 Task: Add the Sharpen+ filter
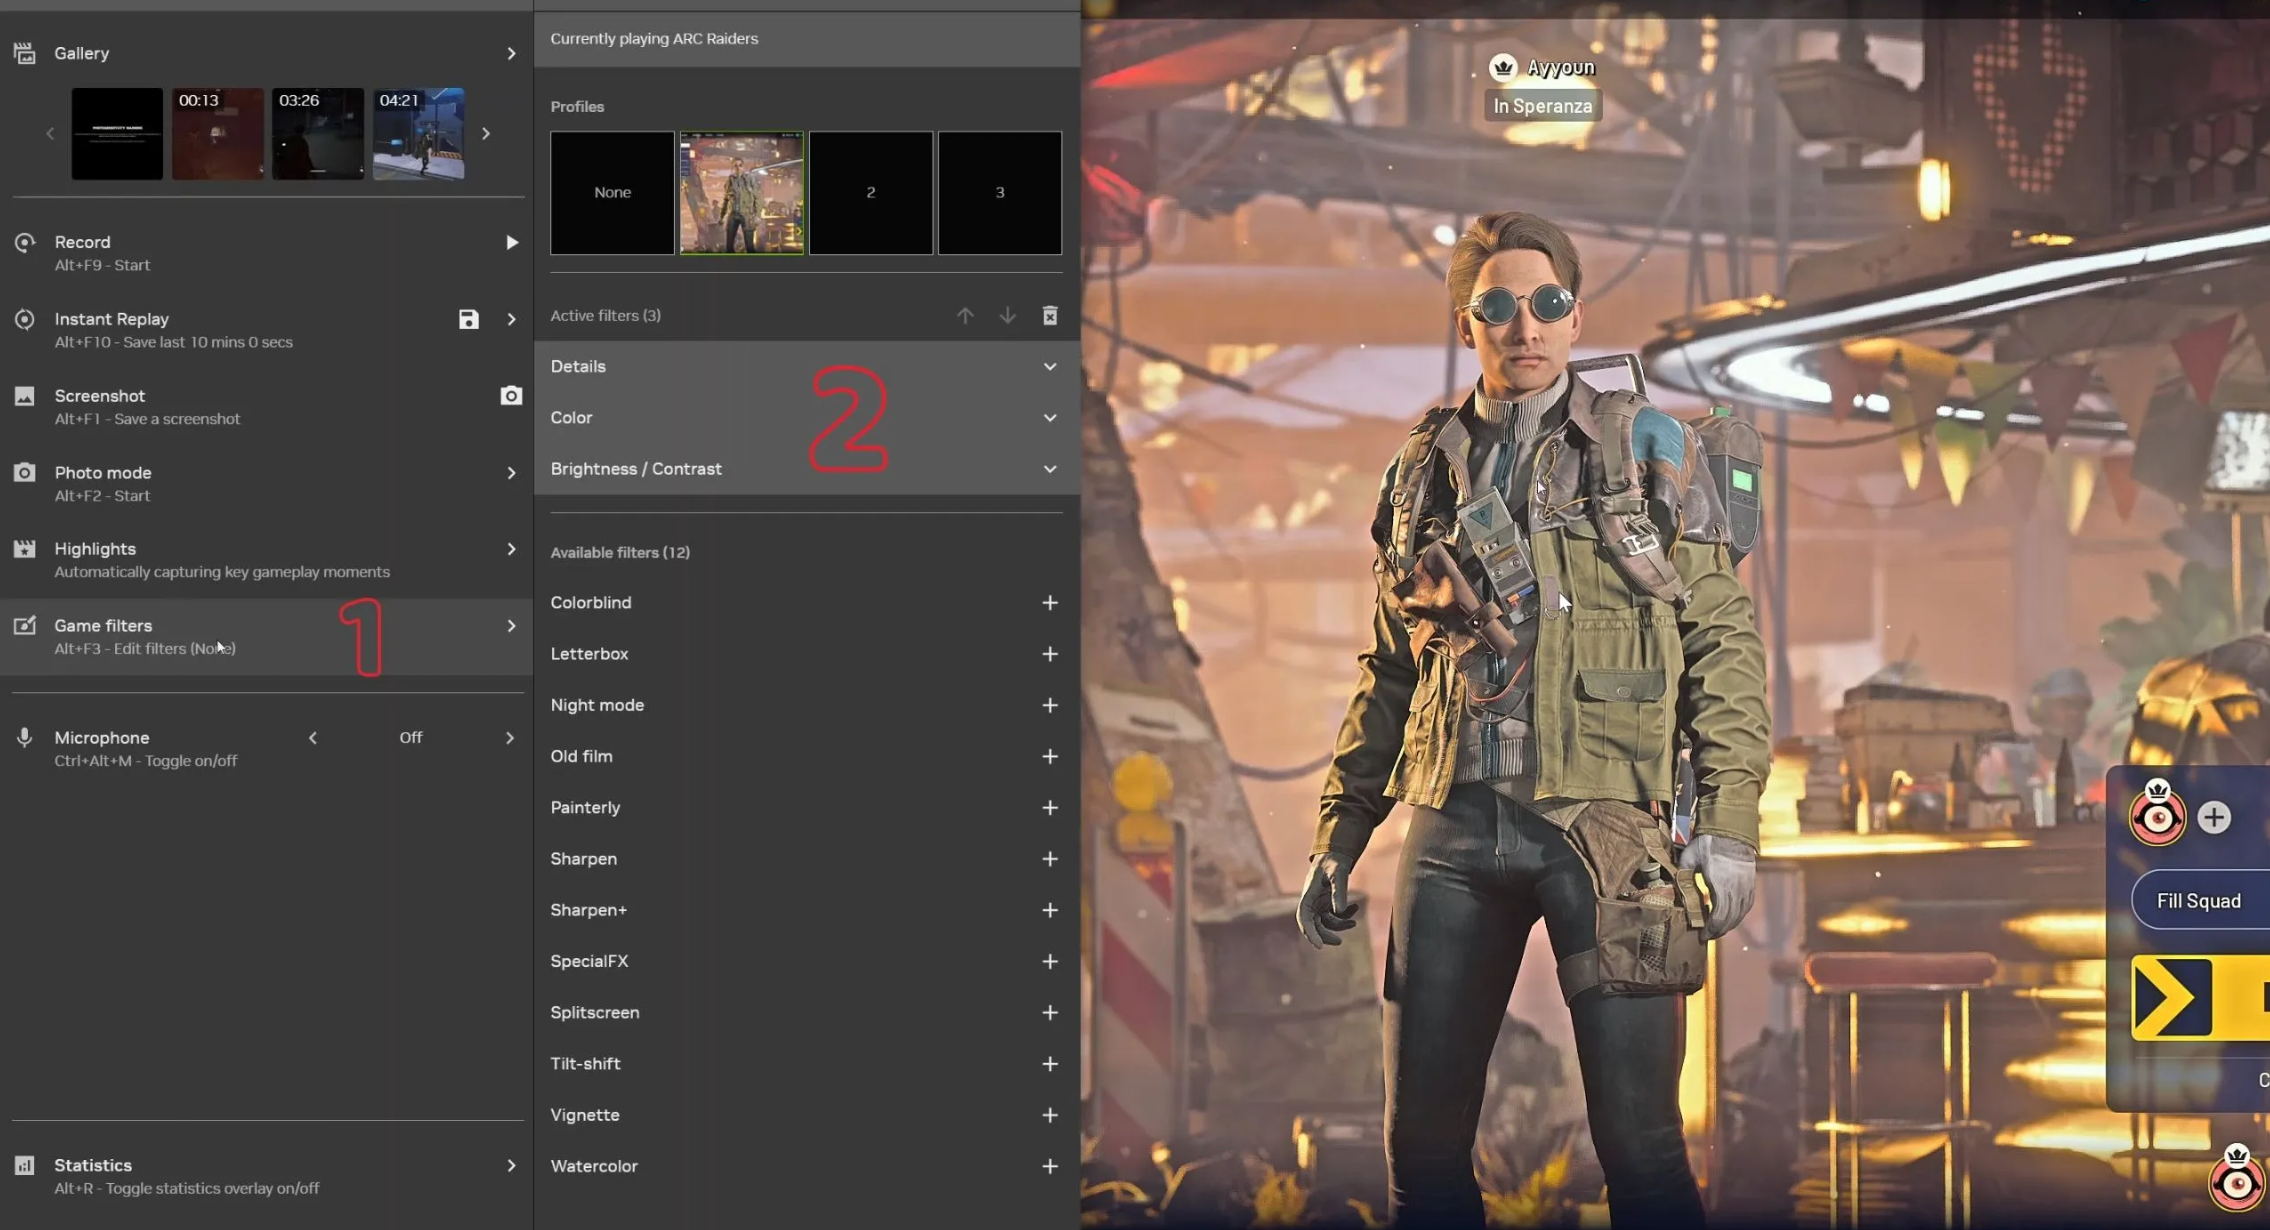click(1049, 910)
